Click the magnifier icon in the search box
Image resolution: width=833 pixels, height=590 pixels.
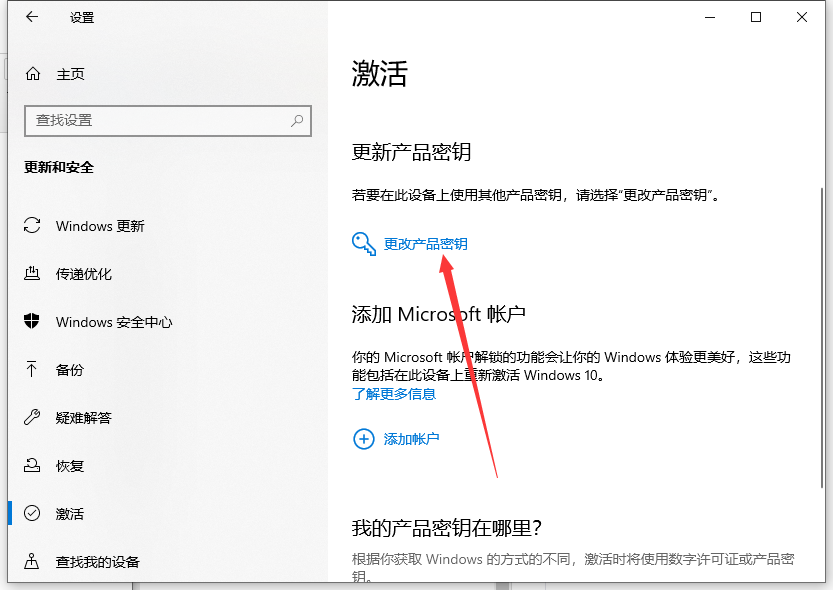297,120
